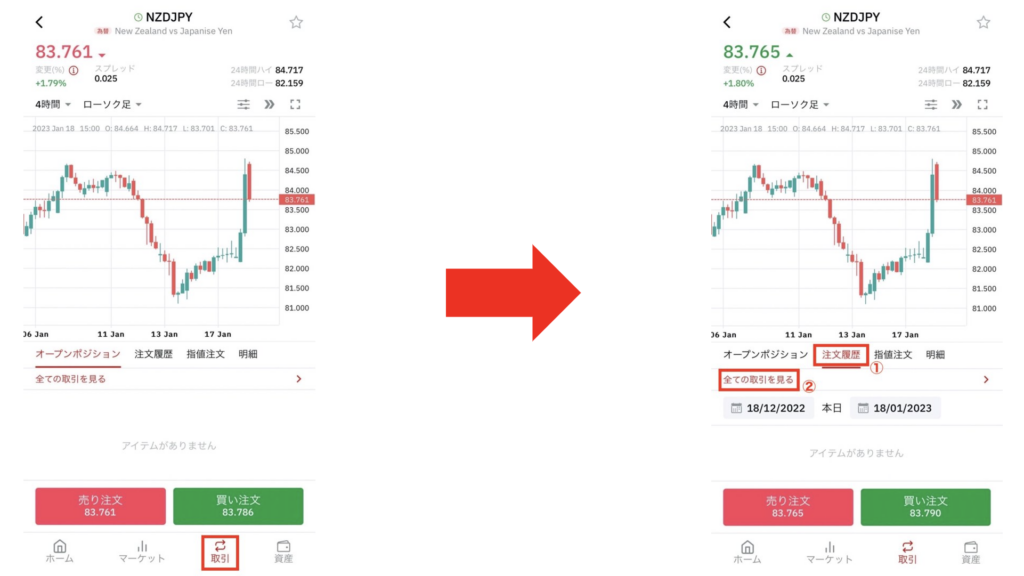The height and width of the screenshot is (576, 1024).
Task: Open chart indicator settings on the left screen
Action: (243, 104)
